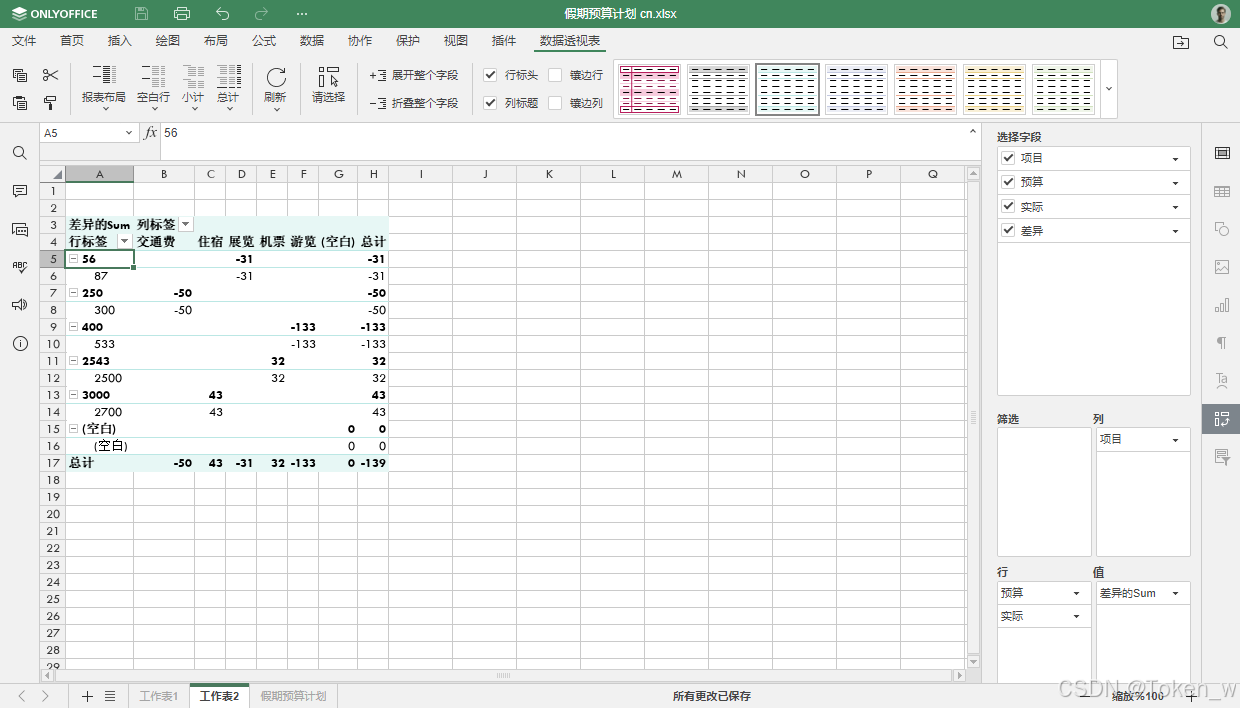The width and height of the screenshot is (1240, 708).
Task: Toggle the 行标头 checkbox
Action: (490, 75)
